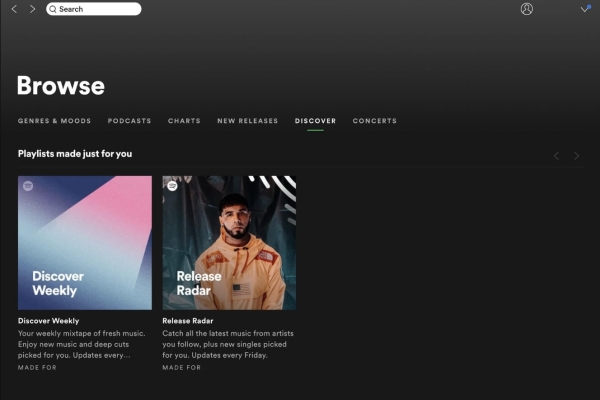600x400 pixels.
Task: Select the Discover tab
Action: pyautogui.click(x=315, y=121)
